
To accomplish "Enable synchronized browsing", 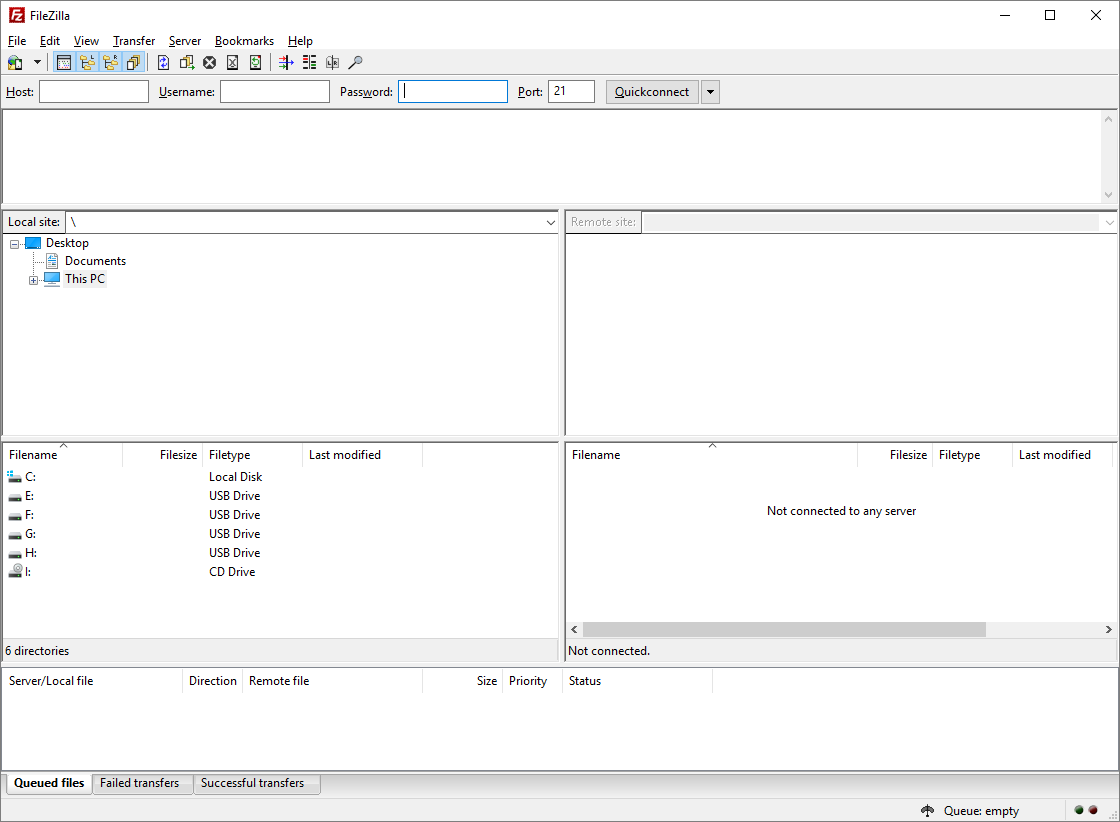I will tap(331, 61).
